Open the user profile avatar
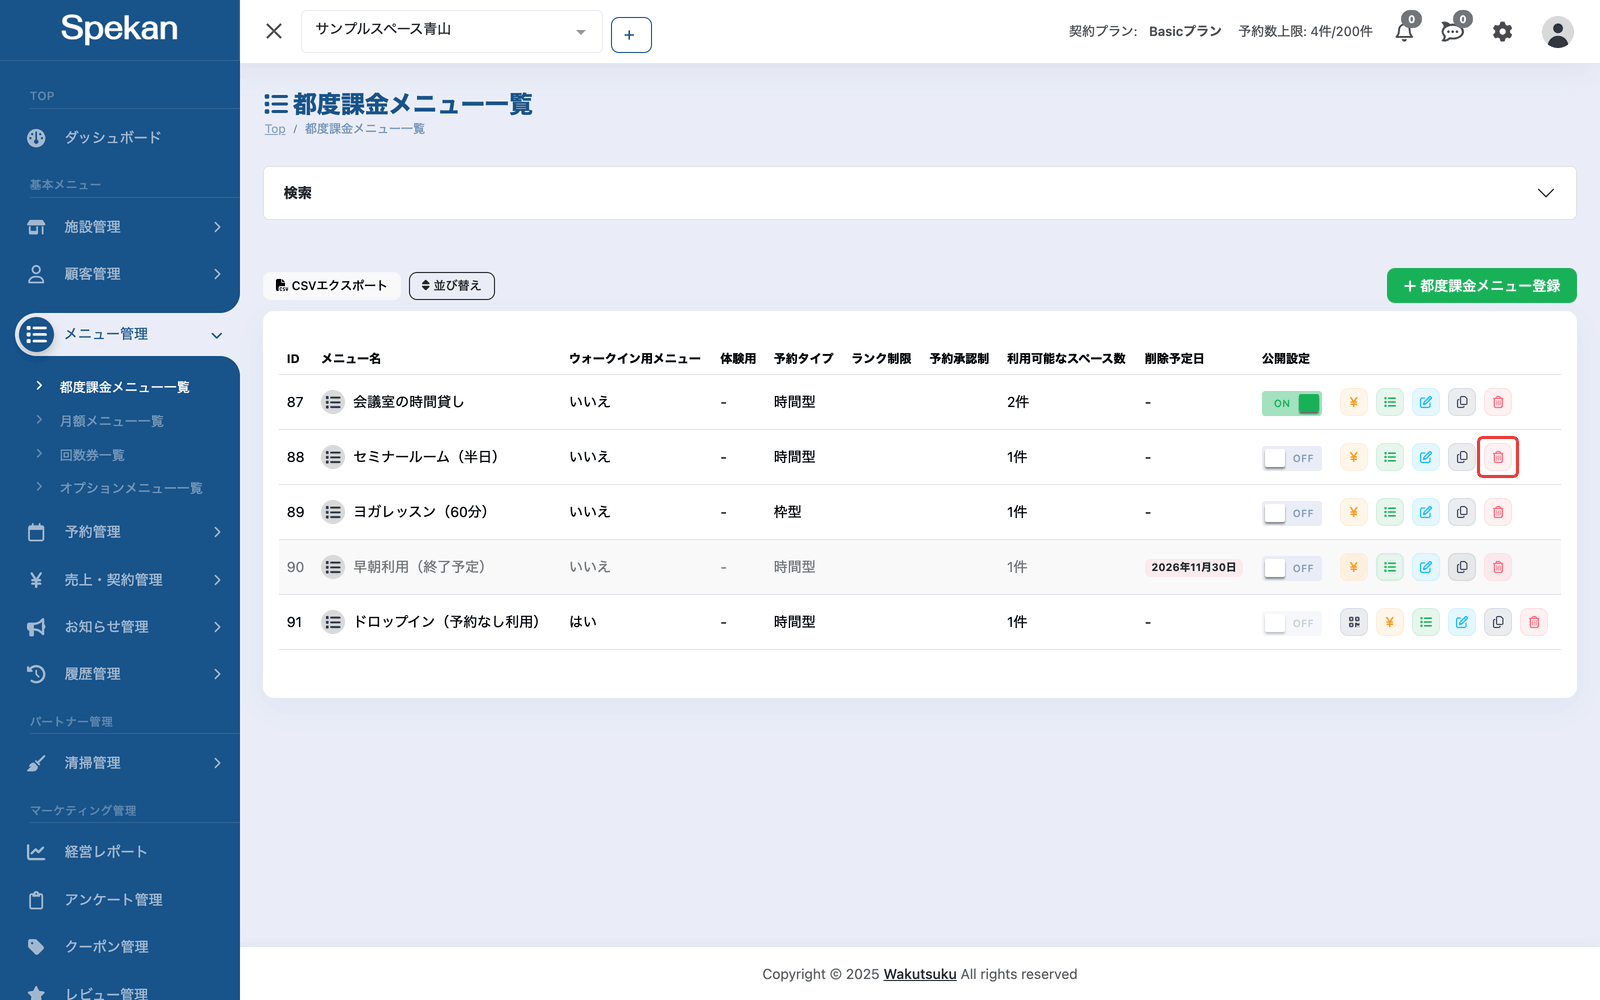This screenshot has height=1000, width=1600. pos(1557,32)
